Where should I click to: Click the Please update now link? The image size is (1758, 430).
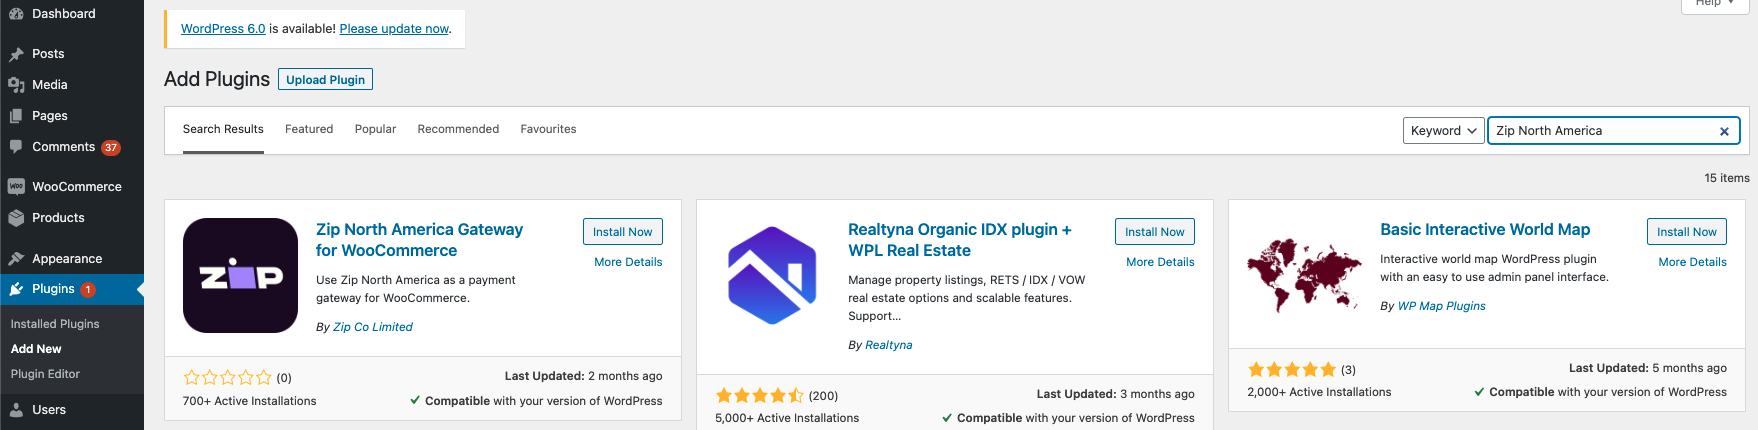(394, 29)
